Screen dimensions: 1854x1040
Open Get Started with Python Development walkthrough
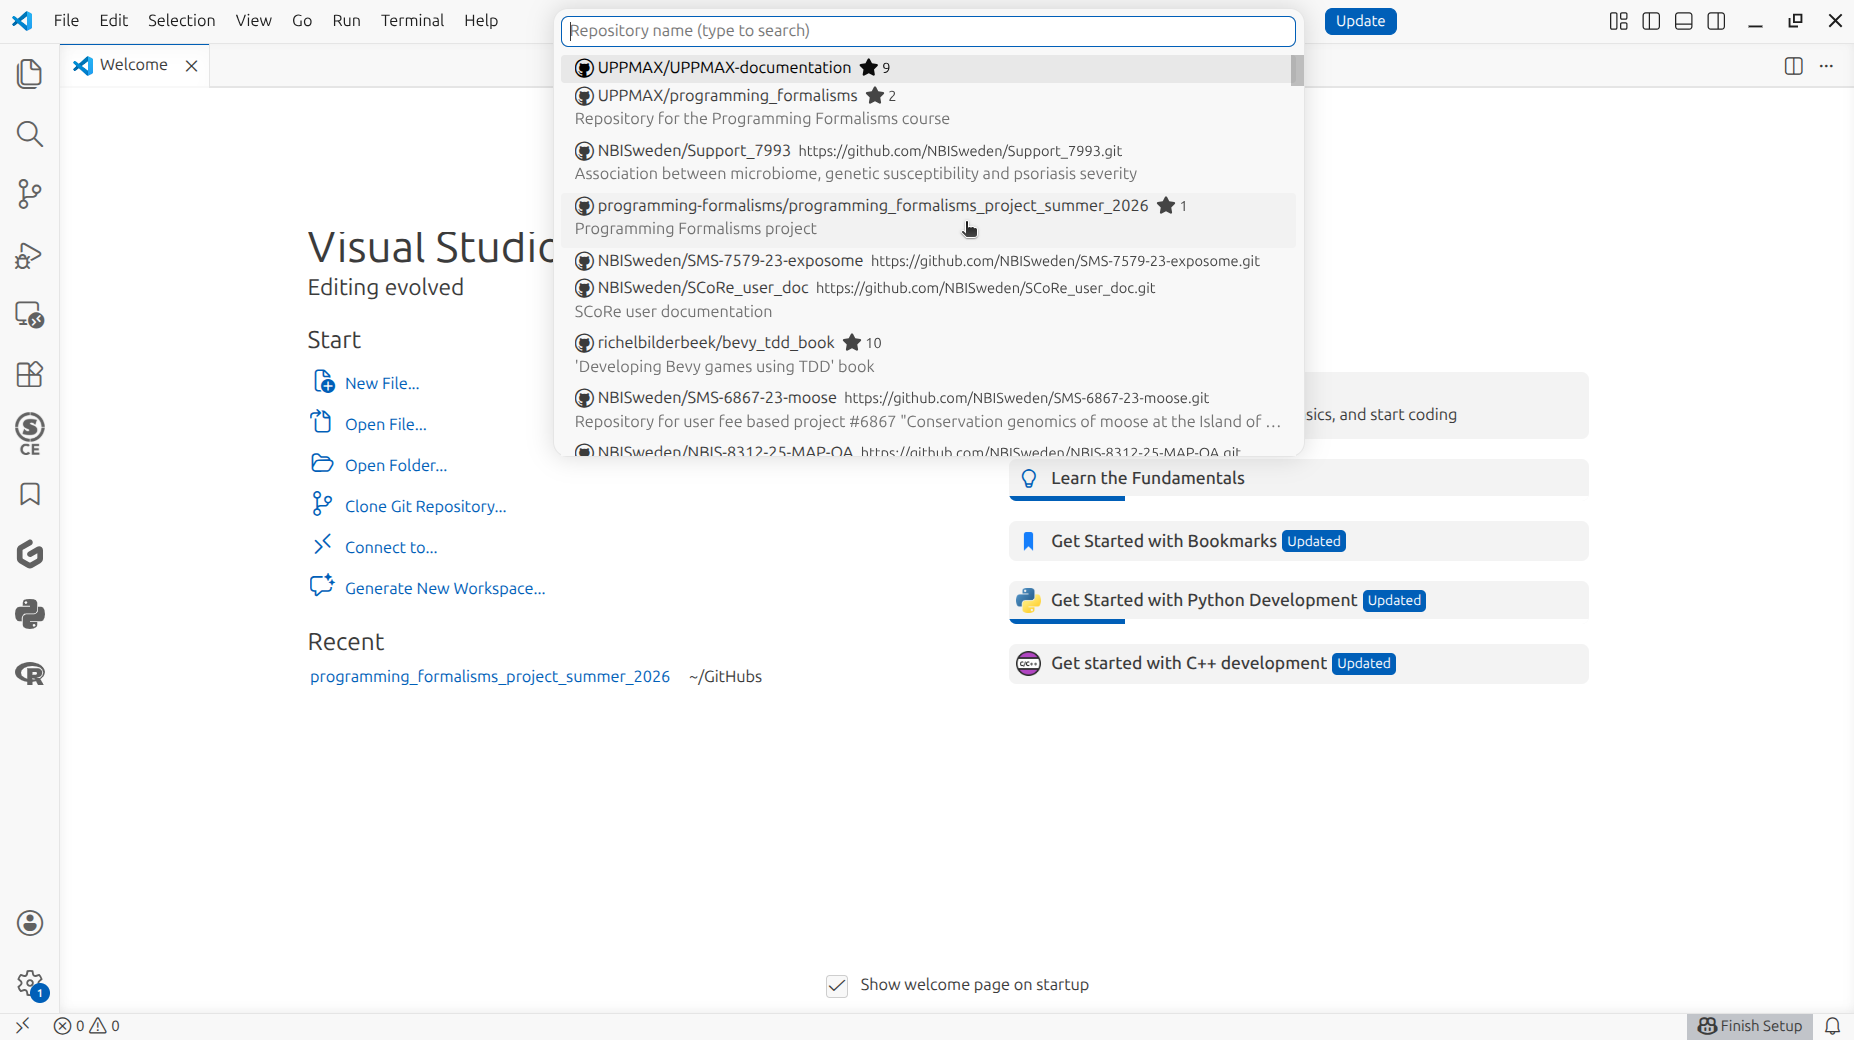tap(1298, 601)
